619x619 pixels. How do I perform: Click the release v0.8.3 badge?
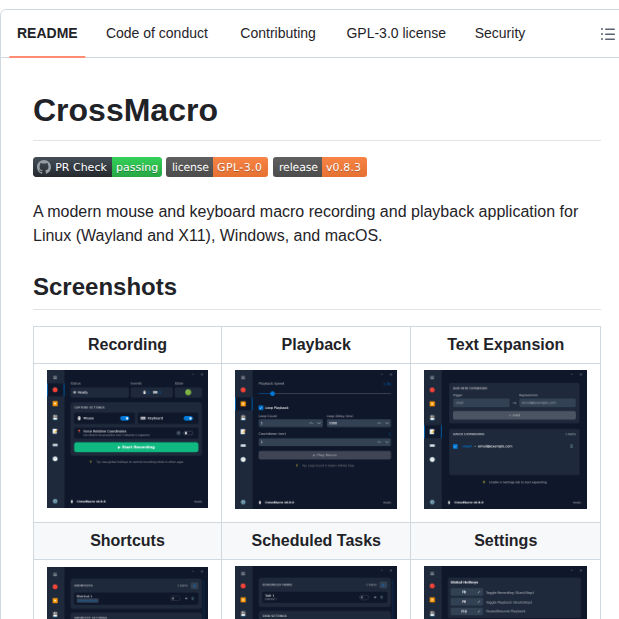pyautogui.click(x=320, y=167)
